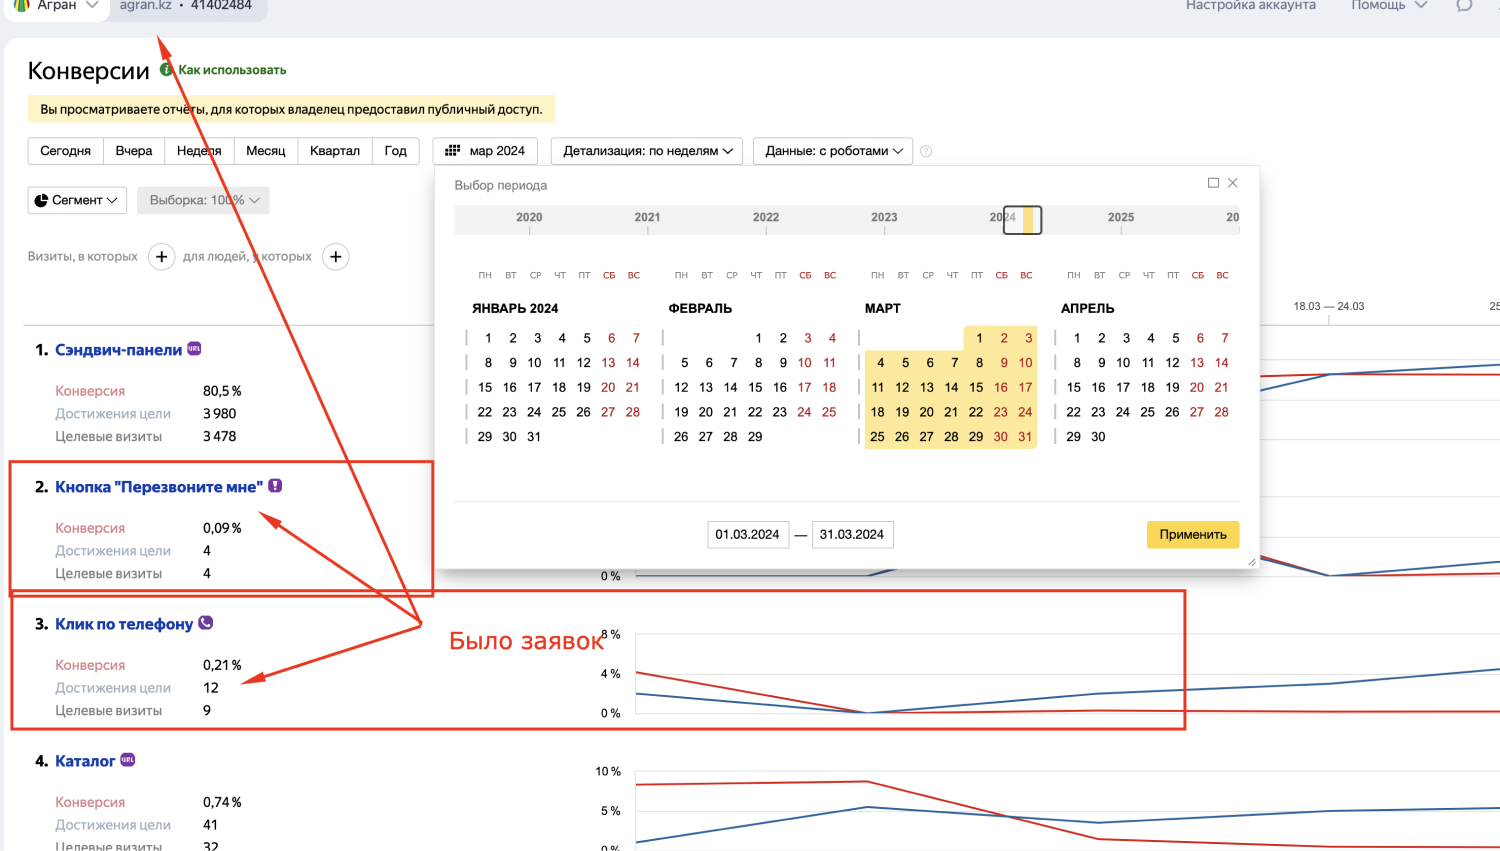Screen dimensions: 1500x851
Task: Select the ФЕВРАЛЬ month header
Action: tap(700, 308)
